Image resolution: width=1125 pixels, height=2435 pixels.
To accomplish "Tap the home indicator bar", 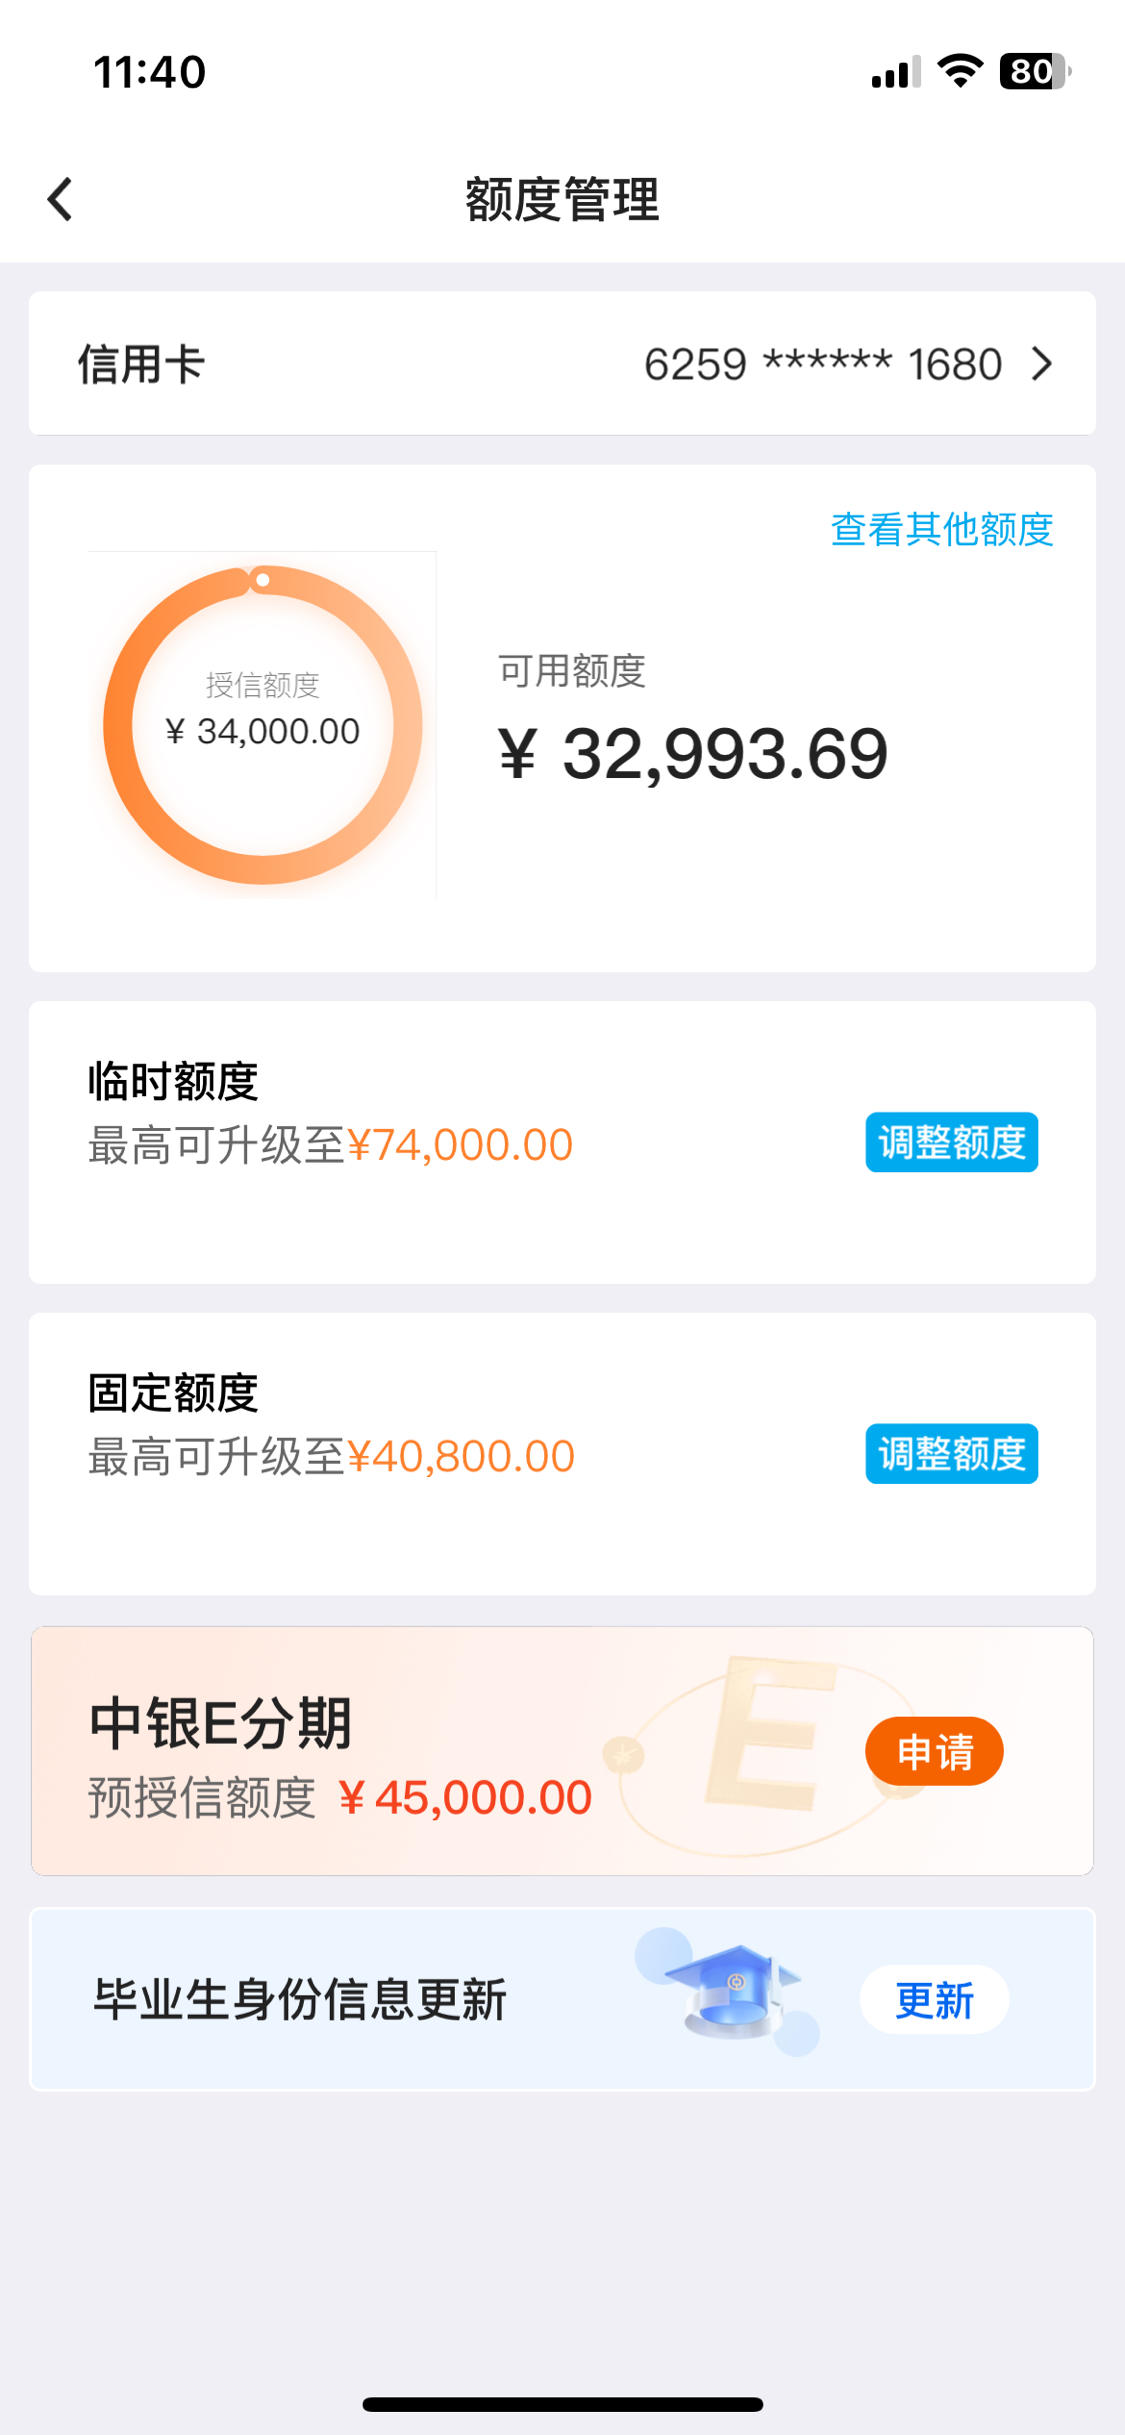I will (563, 2404).
